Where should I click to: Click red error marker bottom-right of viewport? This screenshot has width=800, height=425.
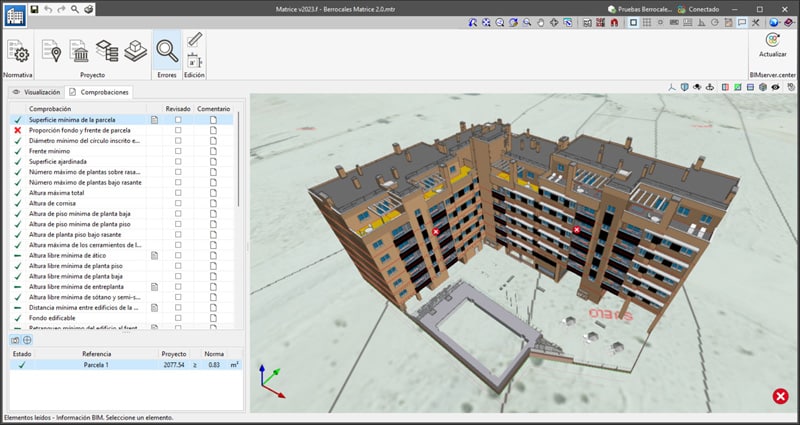click(780, 396)
